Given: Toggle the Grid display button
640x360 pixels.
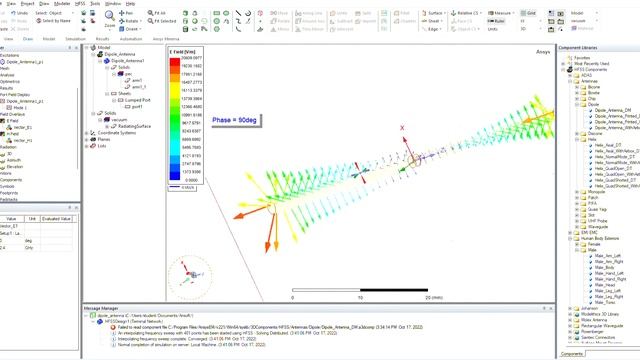Looking at the screenshot, I should click(x=528, y=13).
